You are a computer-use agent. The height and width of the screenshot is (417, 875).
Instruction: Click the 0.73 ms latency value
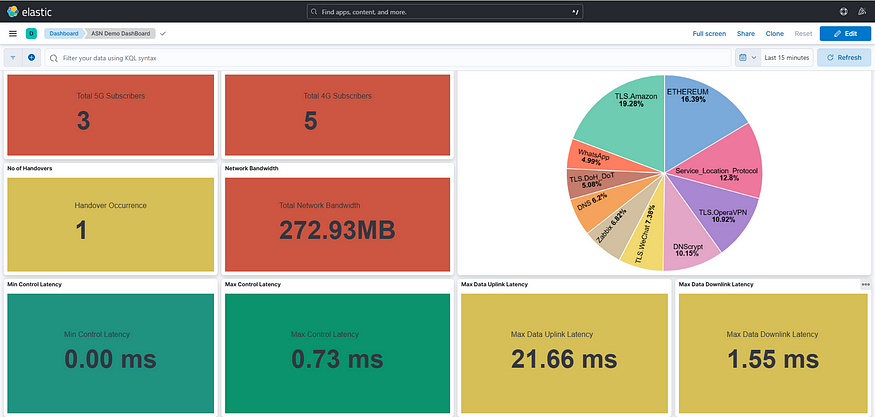[338, 359]
